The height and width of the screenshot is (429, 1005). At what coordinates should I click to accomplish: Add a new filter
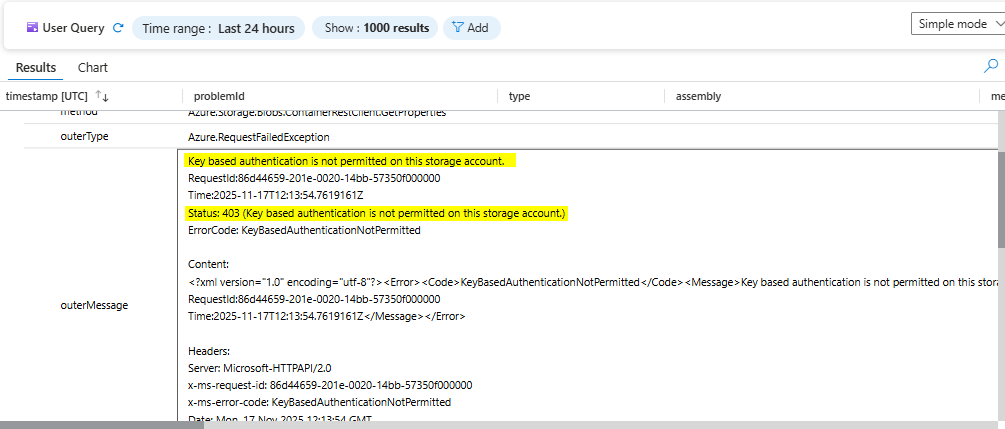click(x=472, y=28)
